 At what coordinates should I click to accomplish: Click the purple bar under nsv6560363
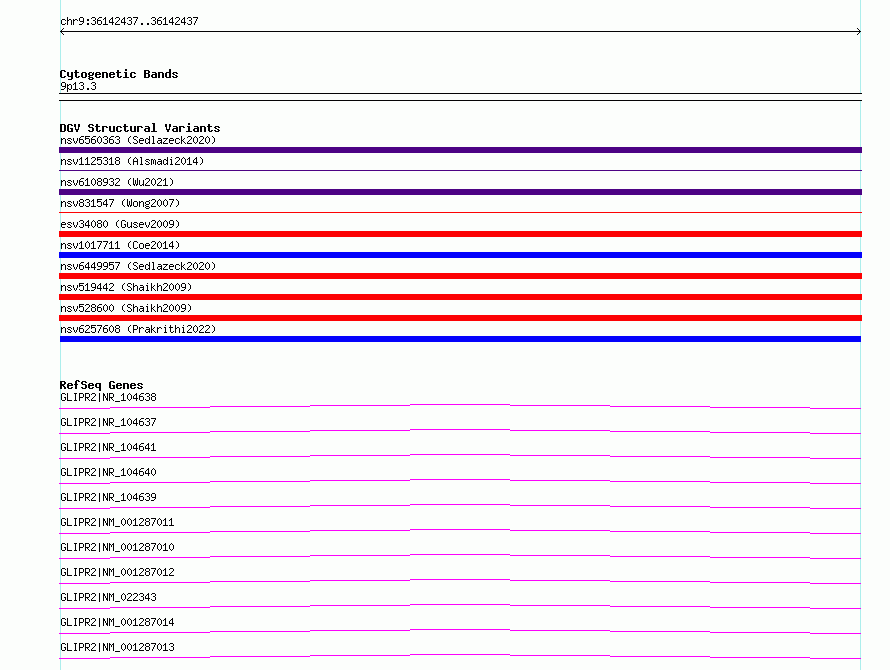click(x=460, y=150)
